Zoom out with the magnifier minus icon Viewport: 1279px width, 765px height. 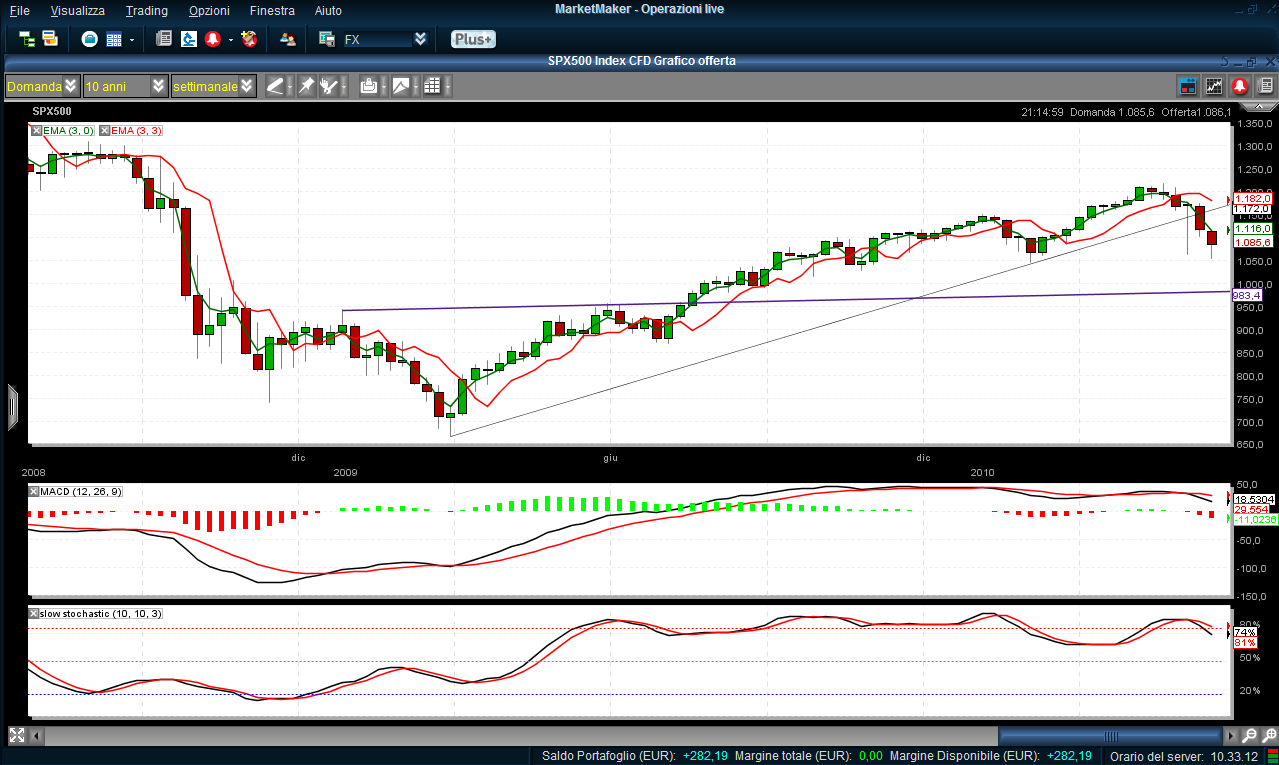[x=1250, y=736]
